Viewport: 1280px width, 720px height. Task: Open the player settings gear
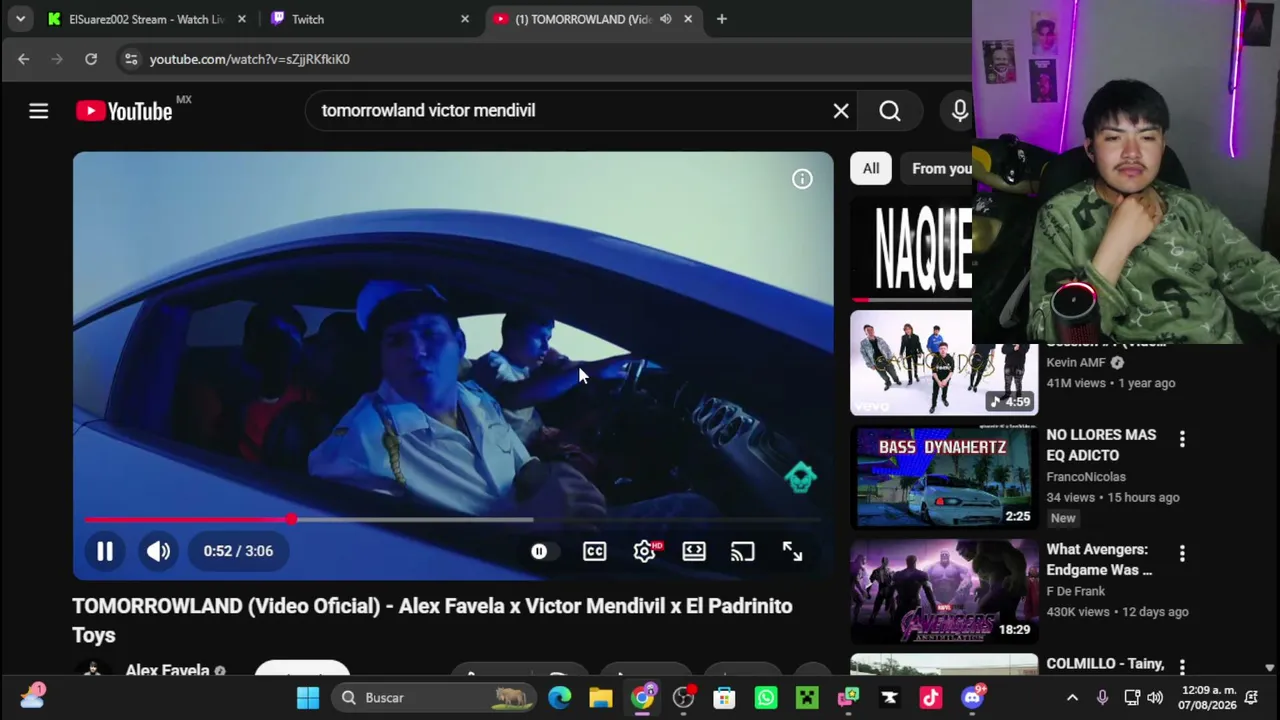645,551
